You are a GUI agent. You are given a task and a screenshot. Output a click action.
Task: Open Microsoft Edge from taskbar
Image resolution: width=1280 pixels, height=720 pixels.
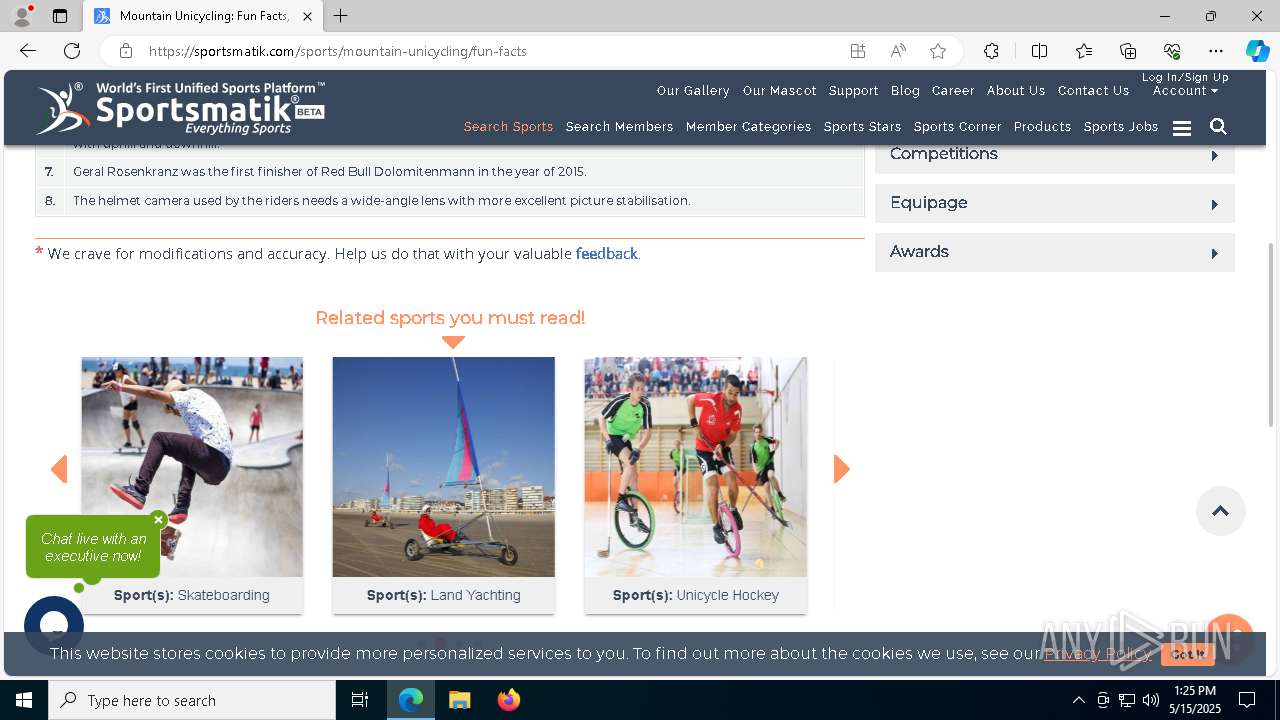click(411, 700)
